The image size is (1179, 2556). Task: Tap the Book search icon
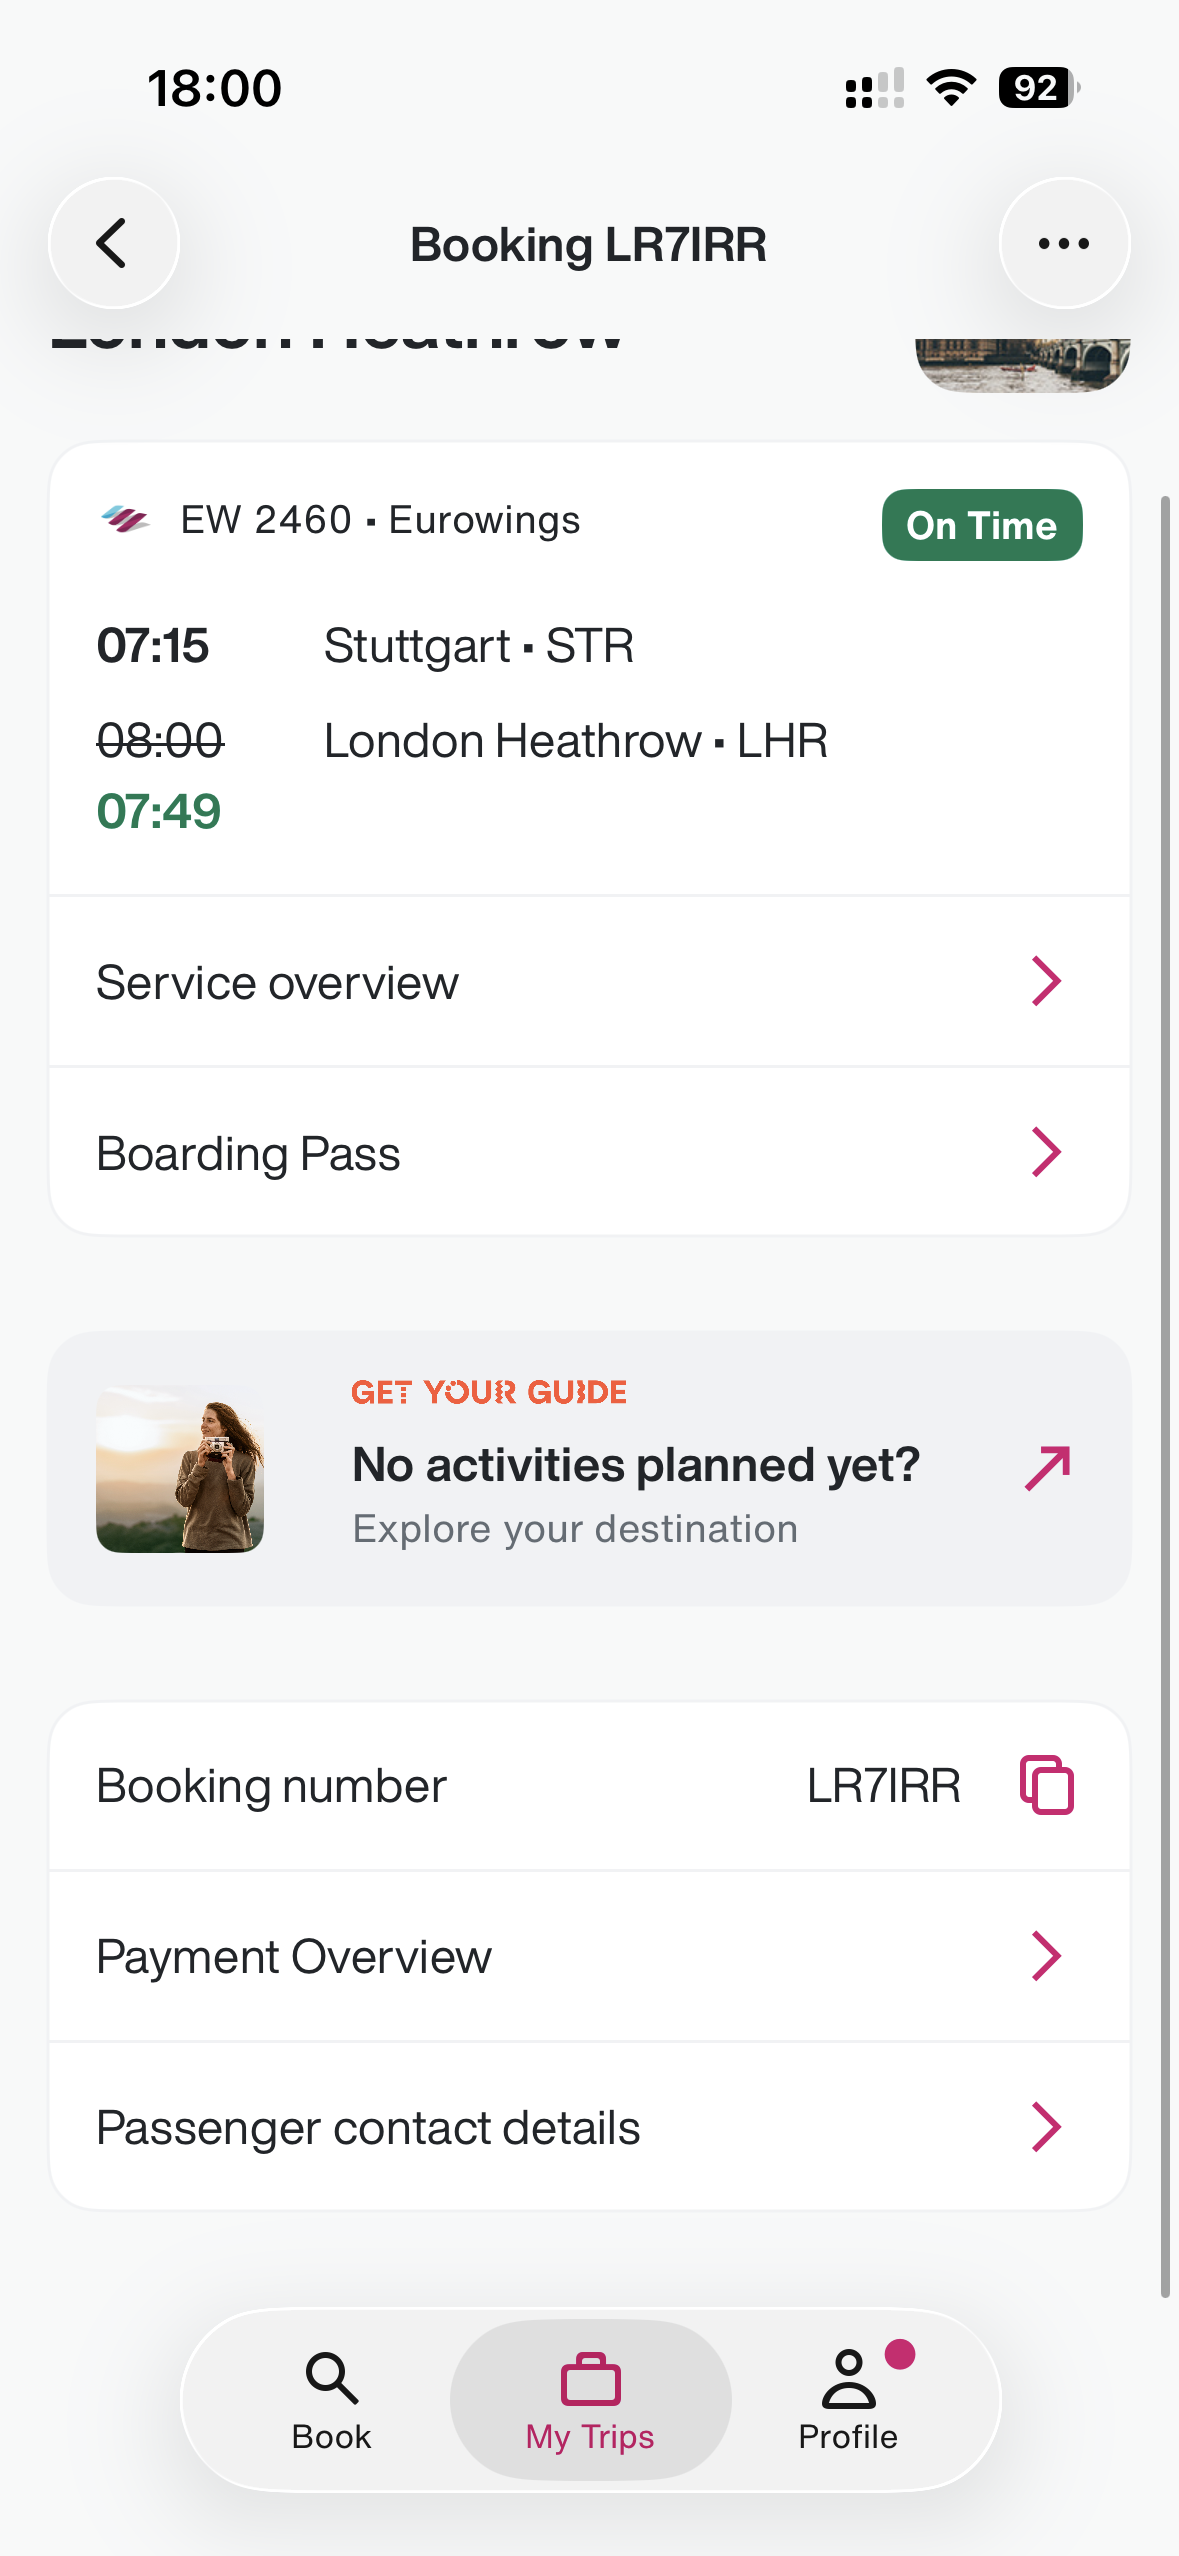coord(331,2378)
